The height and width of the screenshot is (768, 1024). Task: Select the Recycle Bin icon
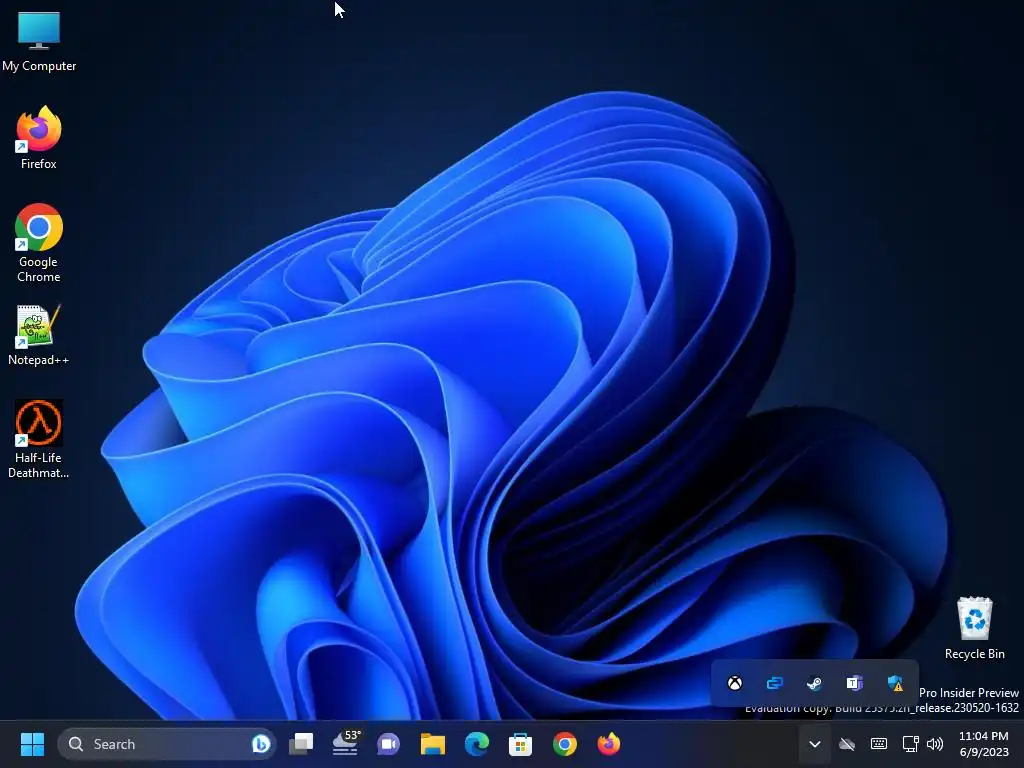pos(974,628)
